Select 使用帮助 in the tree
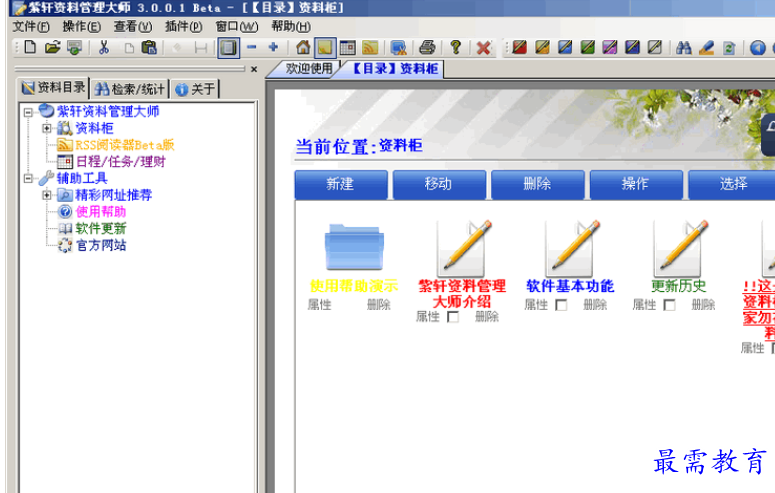The image size is (775, 493). pyautogui.click(x=101, y=212)
